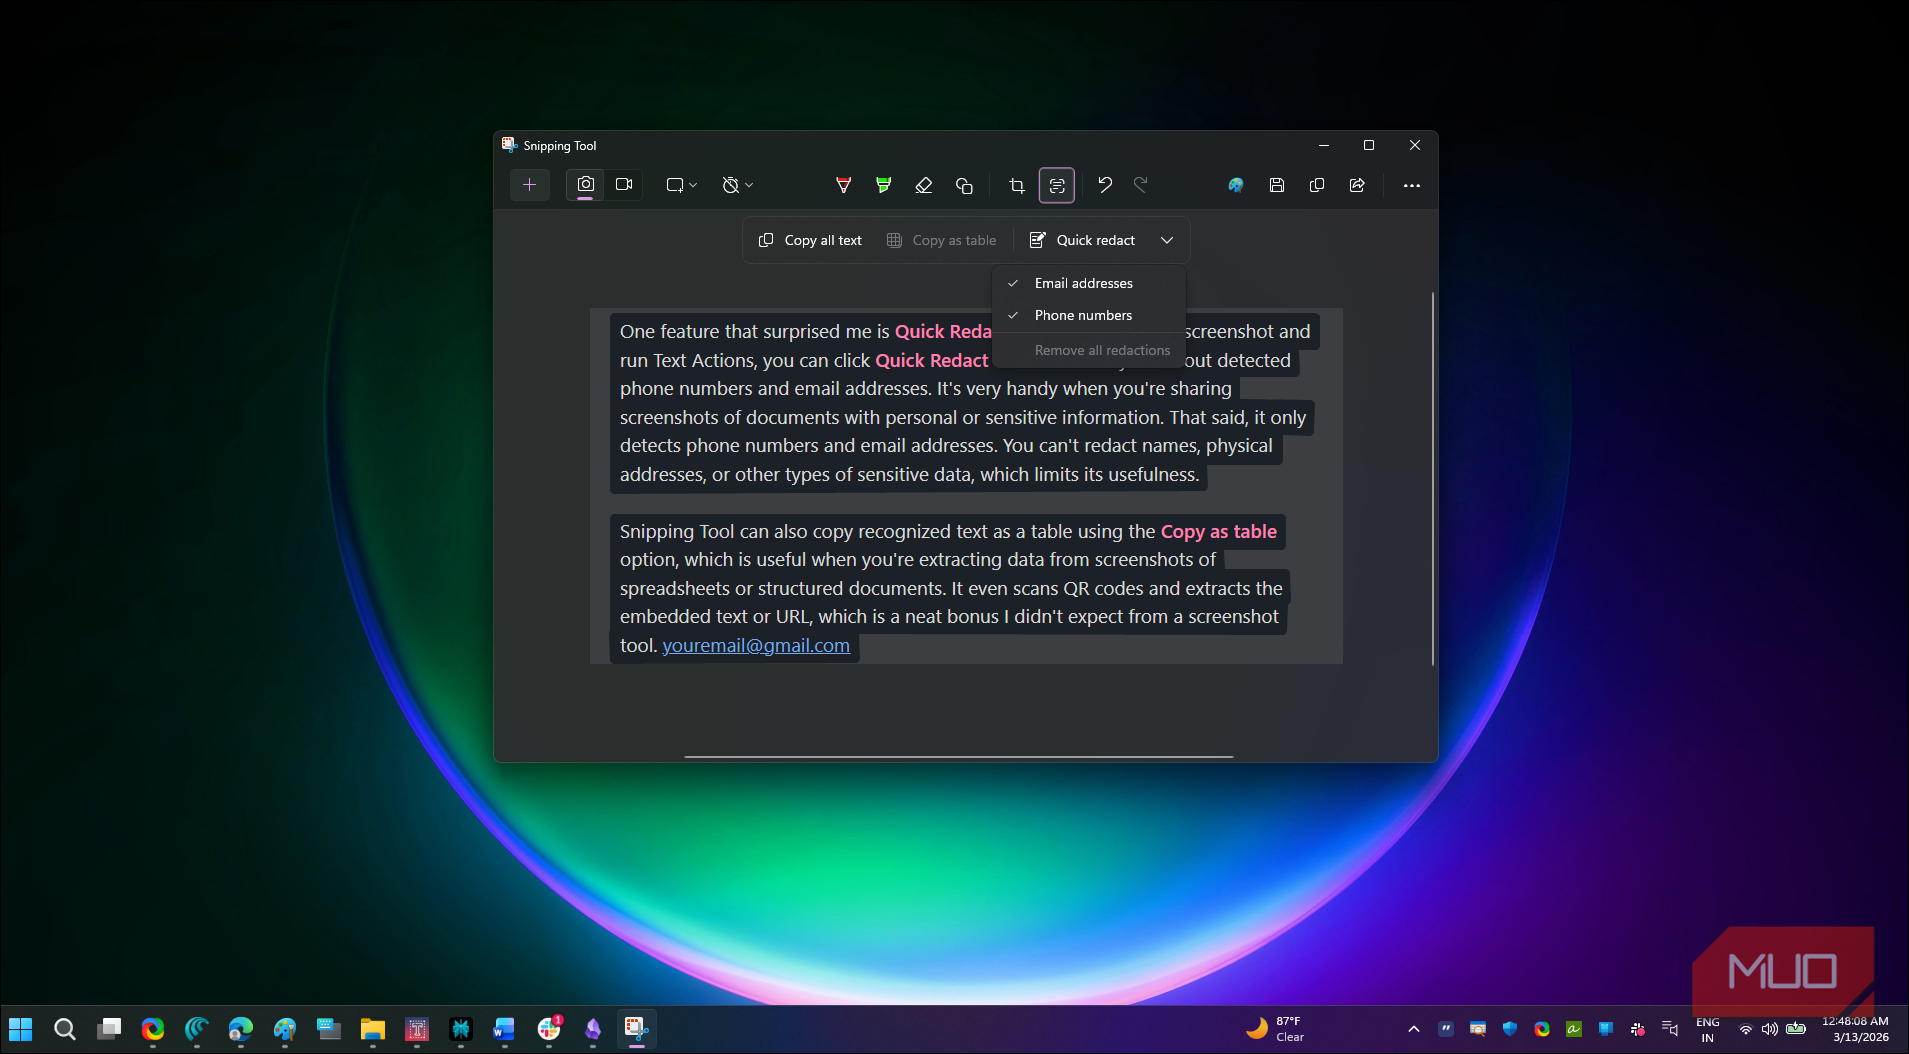The width and height of the screenshot is (1909, 1054).
Task: Select the green Highlighter tool
Action: 883,185
